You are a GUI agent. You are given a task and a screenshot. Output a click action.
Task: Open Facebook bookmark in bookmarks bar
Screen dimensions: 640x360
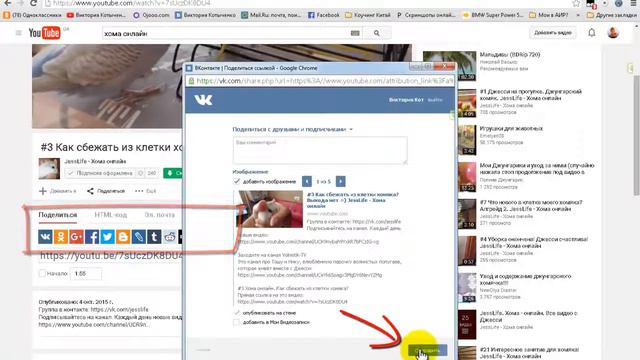(324, 15)
